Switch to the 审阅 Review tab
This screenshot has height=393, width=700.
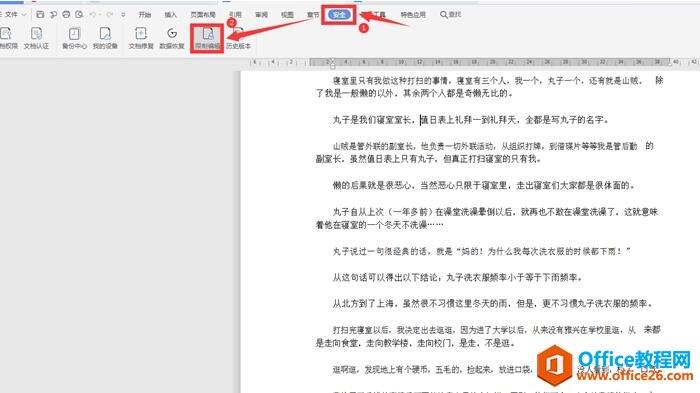tap(261, 15)
